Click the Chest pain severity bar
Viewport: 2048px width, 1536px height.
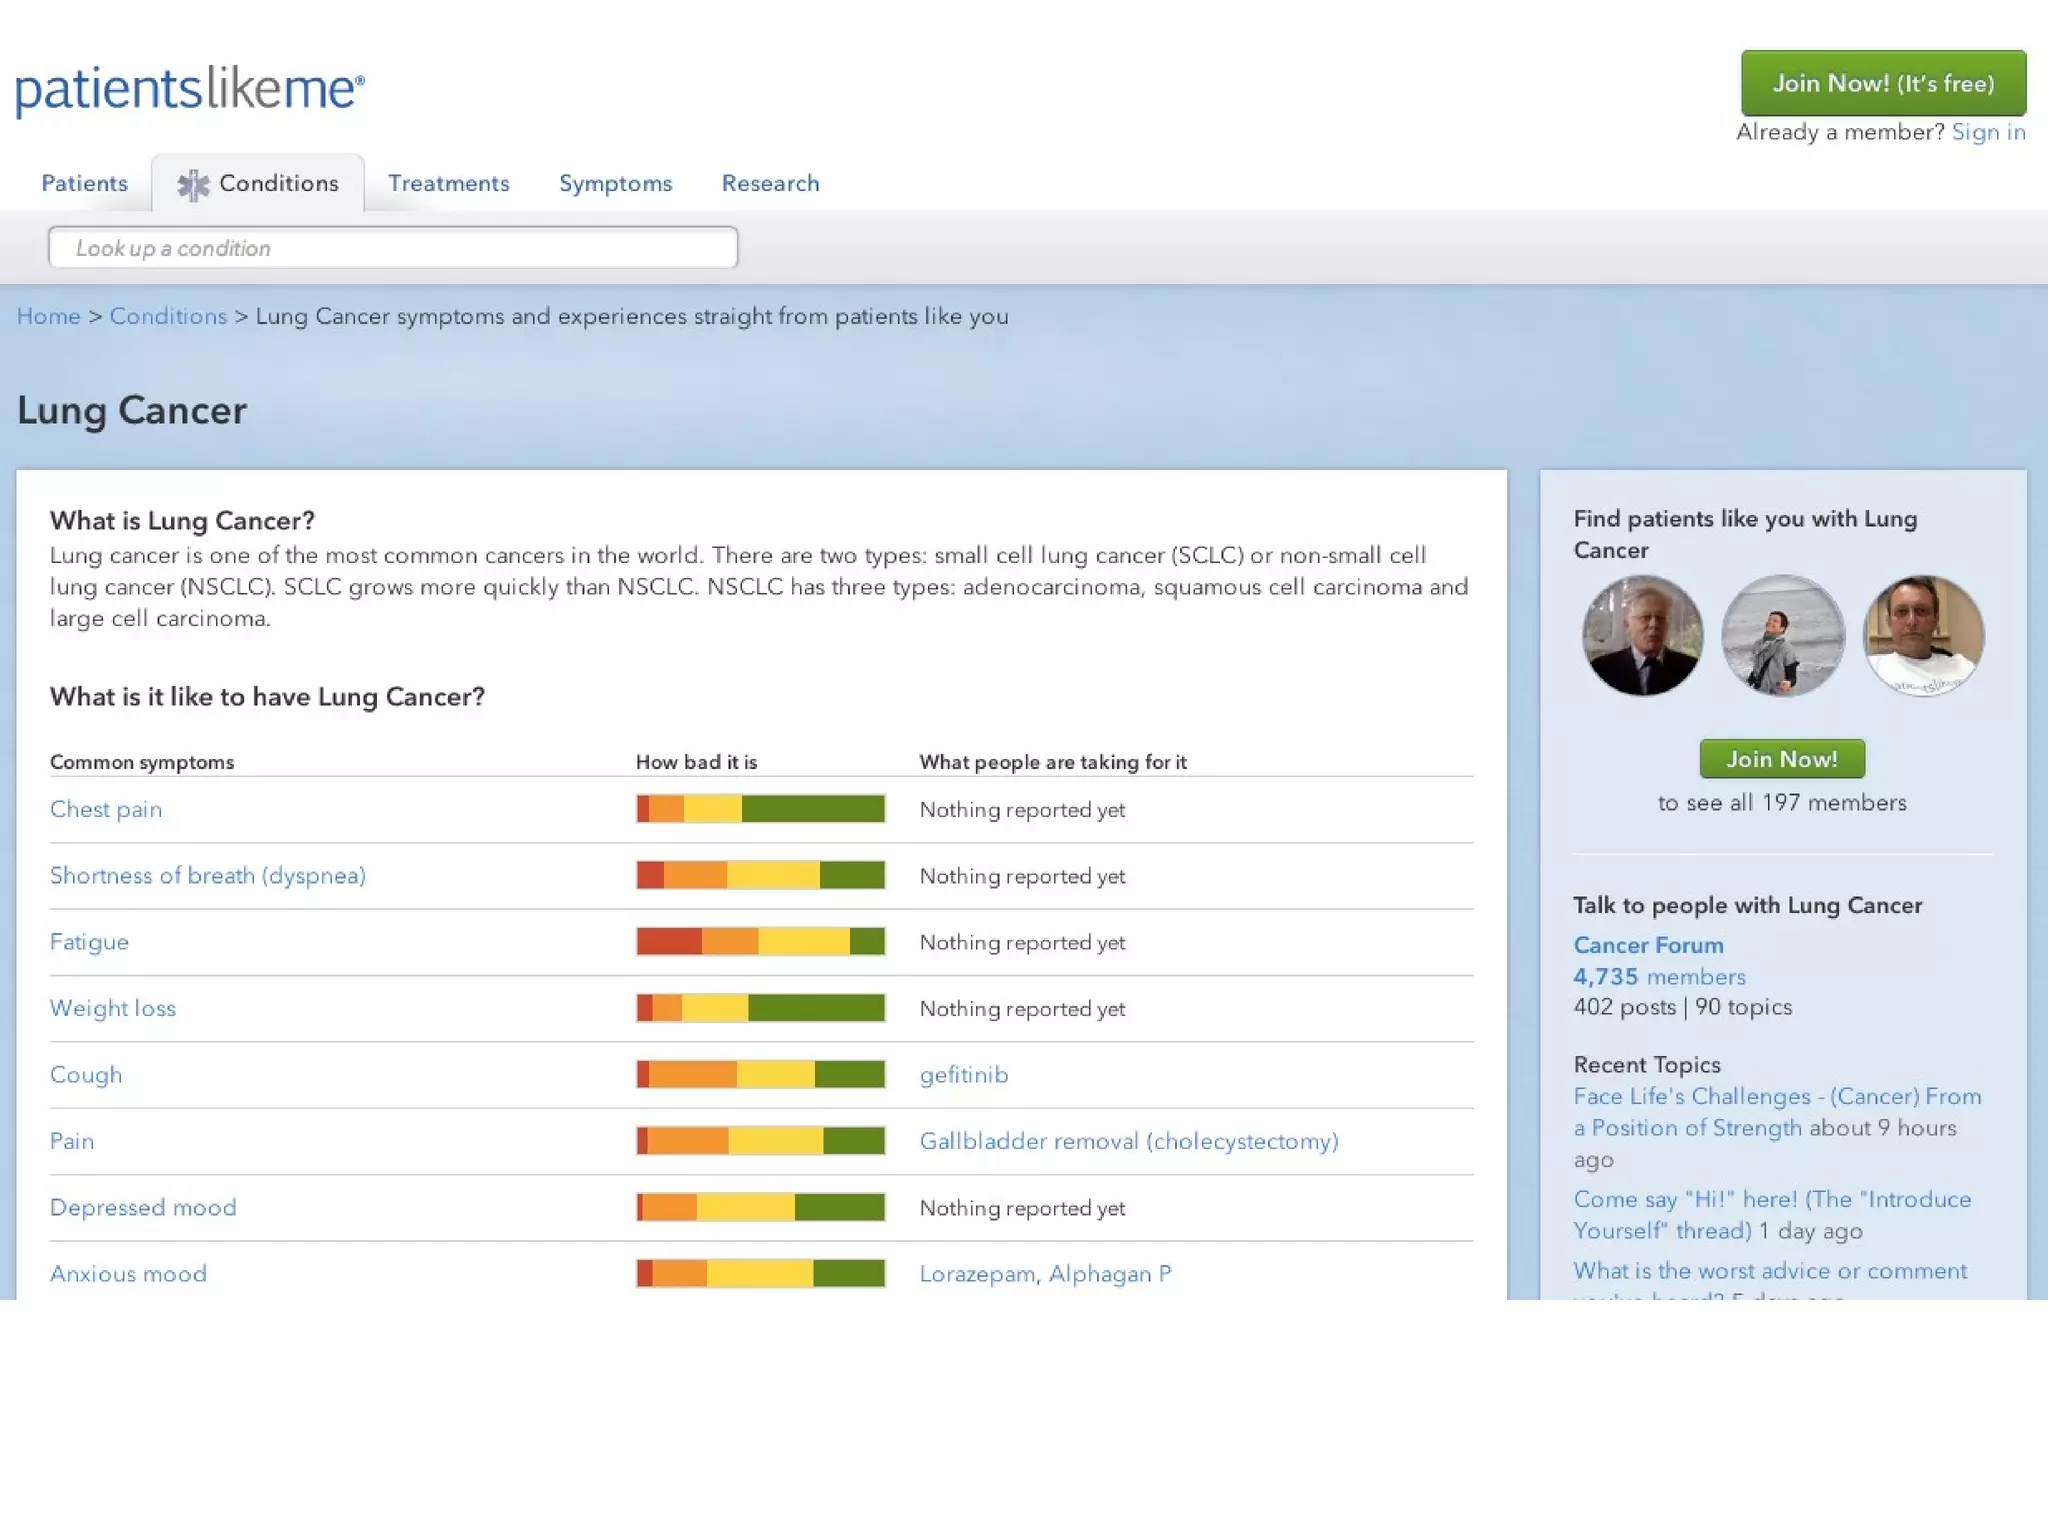point(760,809)
